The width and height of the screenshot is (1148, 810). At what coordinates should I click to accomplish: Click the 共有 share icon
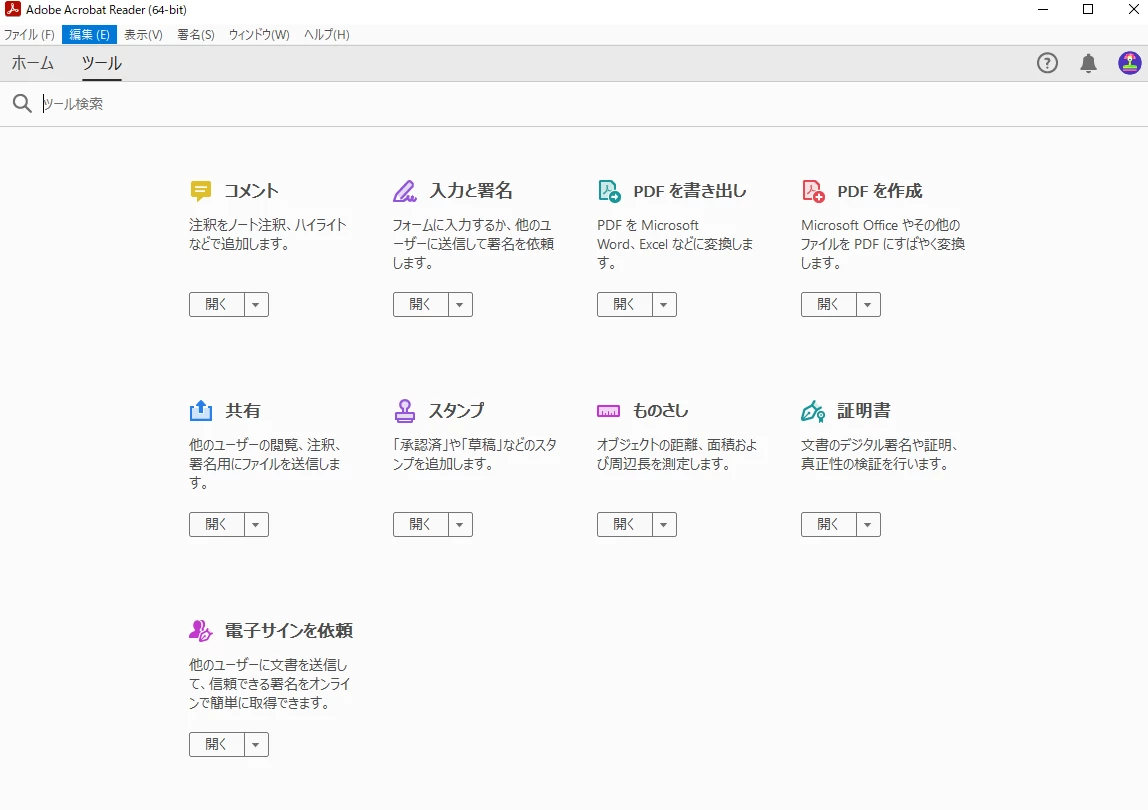point(201,411)
